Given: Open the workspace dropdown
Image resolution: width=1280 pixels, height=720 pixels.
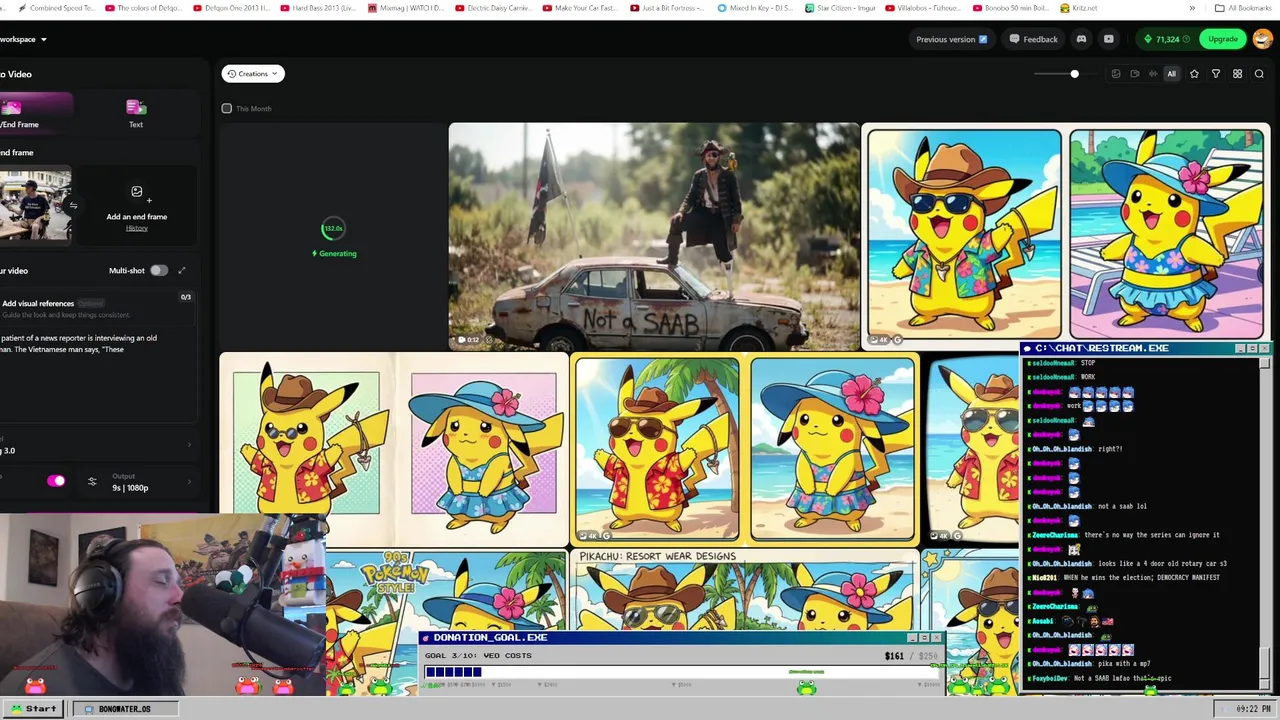Looking at the screenshot, I should [x=24, y=39].
